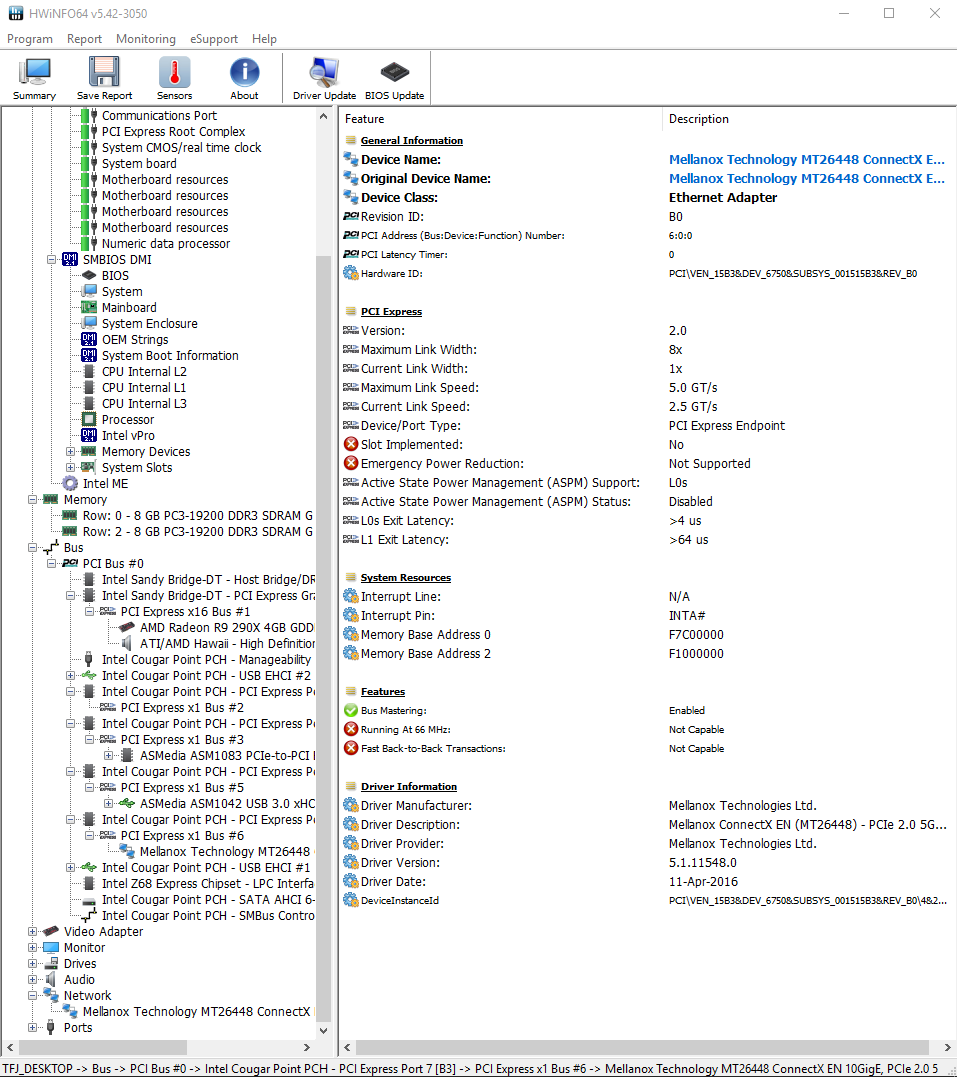Select Intel Z68 Express Chipset LPC Interface
The height and width of the screenshot is (1077, 957).
(207, 884)
